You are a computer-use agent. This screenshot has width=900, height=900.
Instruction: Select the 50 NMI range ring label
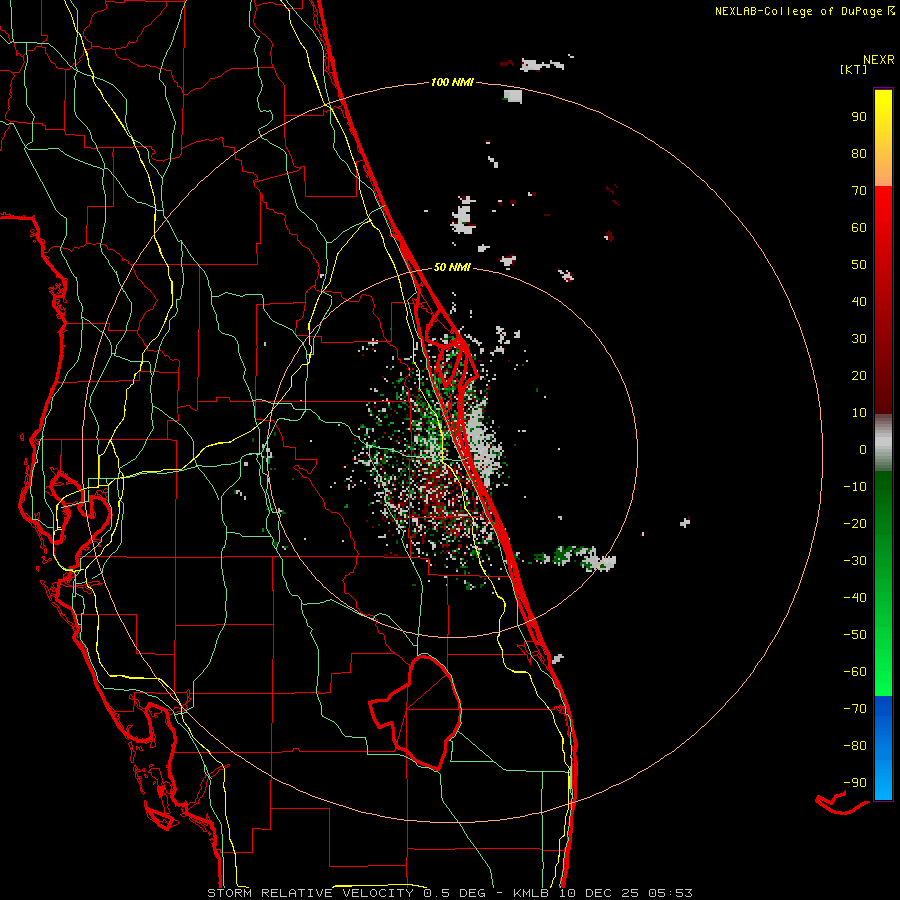click(x=452, y=267)
